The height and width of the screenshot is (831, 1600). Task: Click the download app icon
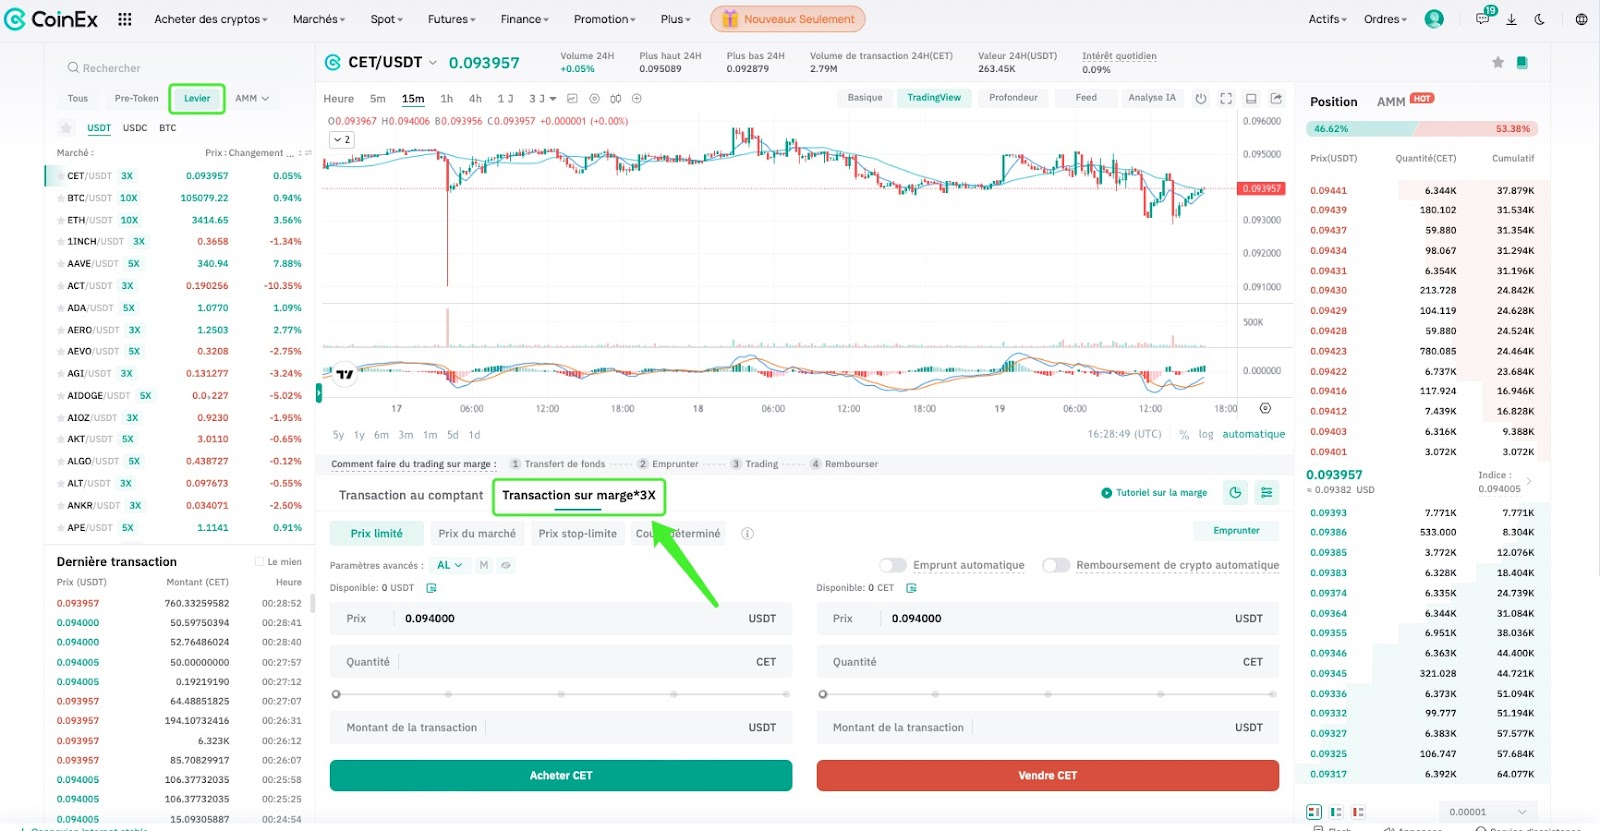(1511, 19)
